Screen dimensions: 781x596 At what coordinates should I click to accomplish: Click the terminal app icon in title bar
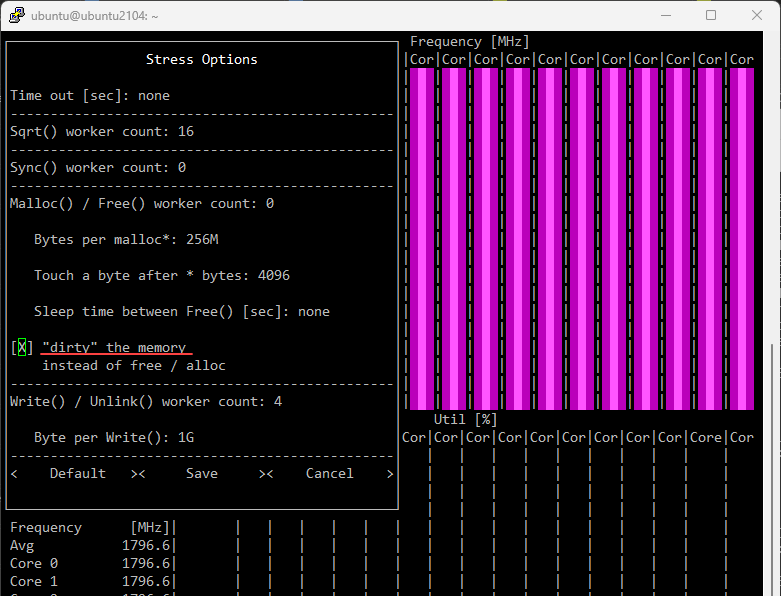point(17,16)
